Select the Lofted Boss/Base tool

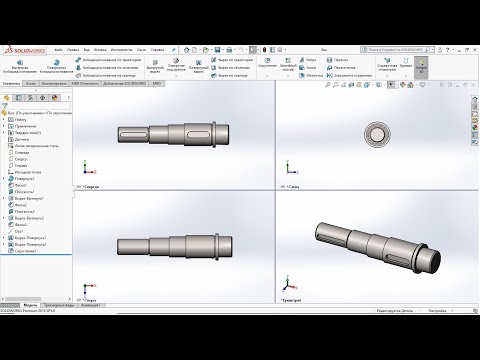click(x=107, y=68)
